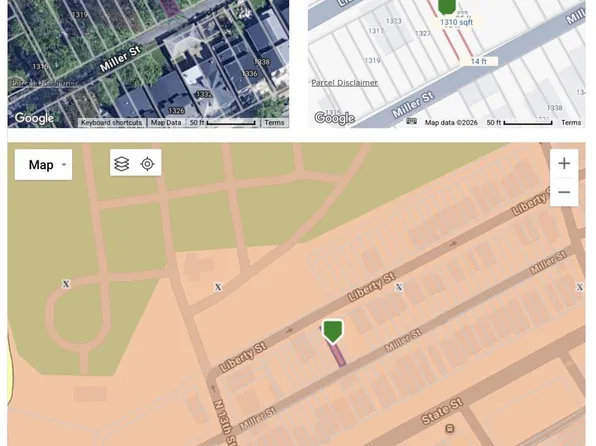Image resolution: width=596 pixels, height=446 pixels.
Task: Click the 1310 sqft parcel label
Action: click(456, 22)
